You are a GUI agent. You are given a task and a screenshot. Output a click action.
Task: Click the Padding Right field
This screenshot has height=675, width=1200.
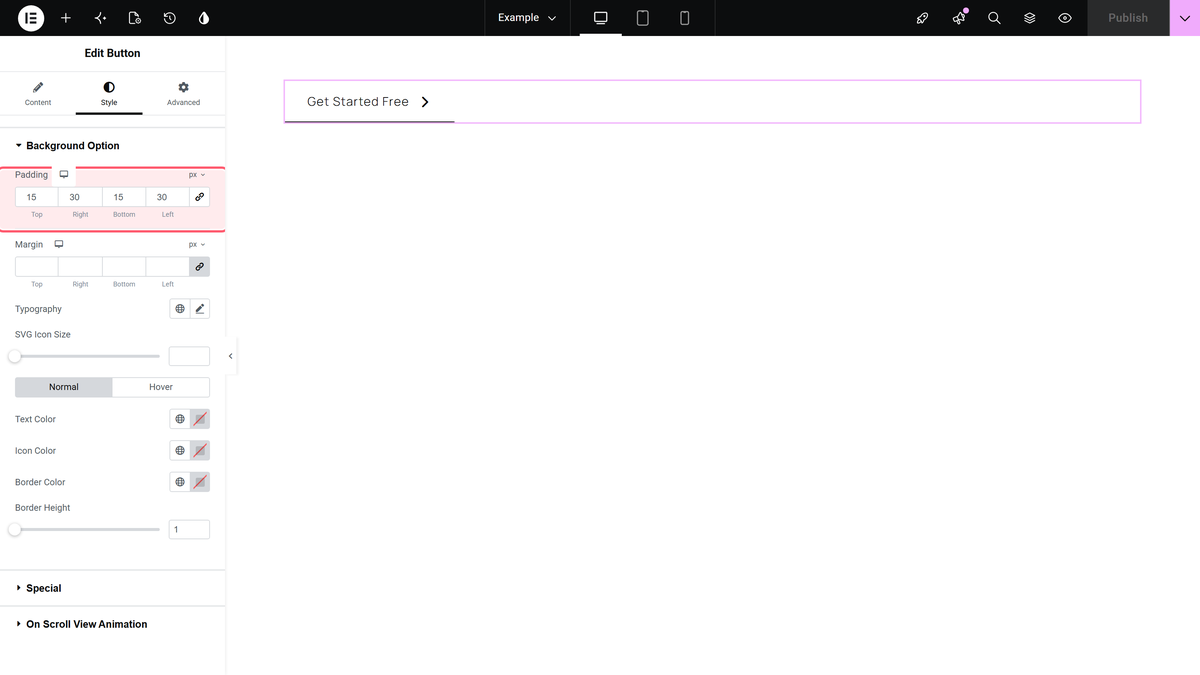(80, 197)
